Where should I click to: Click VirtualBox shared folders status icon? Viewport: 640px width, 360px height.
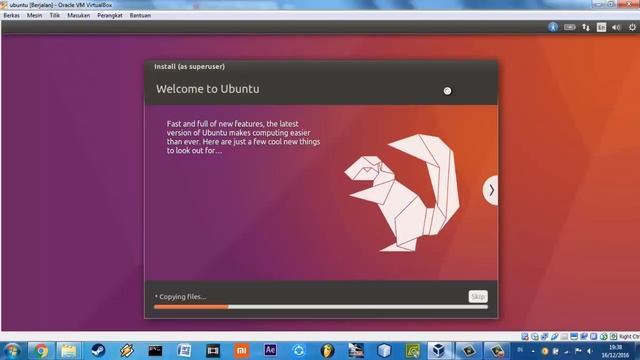click(x=564, y=337)
